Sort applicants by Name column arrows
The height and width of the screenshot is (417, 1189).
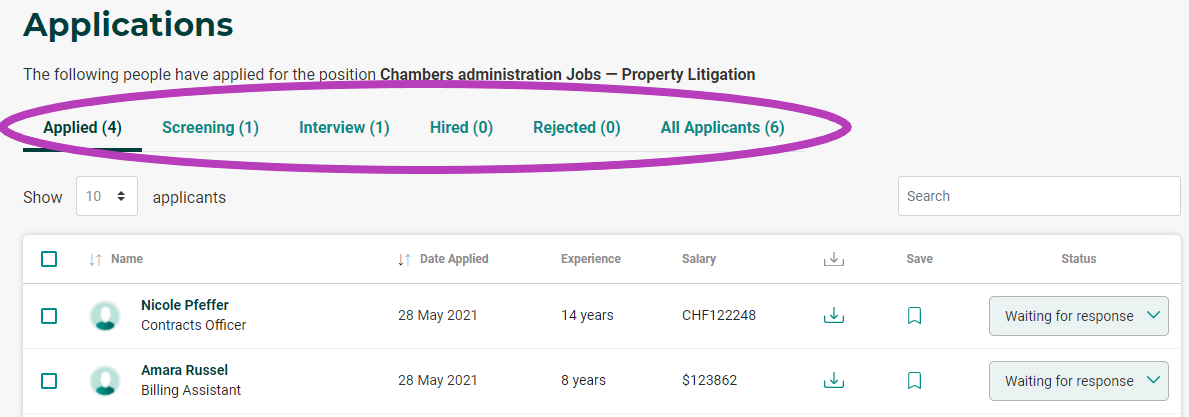(x=95, y=259)
